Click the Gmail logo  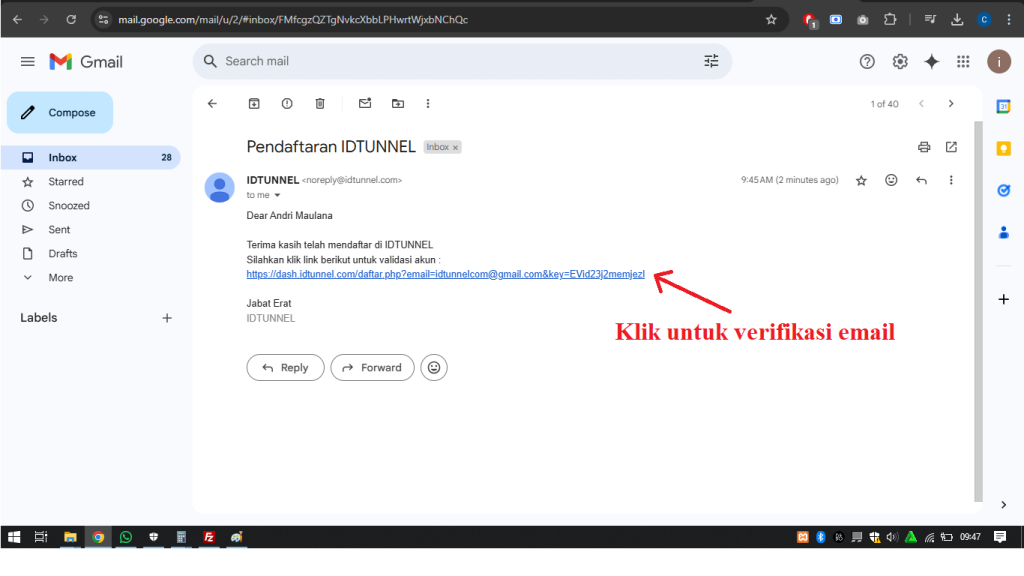pos(86,62)
